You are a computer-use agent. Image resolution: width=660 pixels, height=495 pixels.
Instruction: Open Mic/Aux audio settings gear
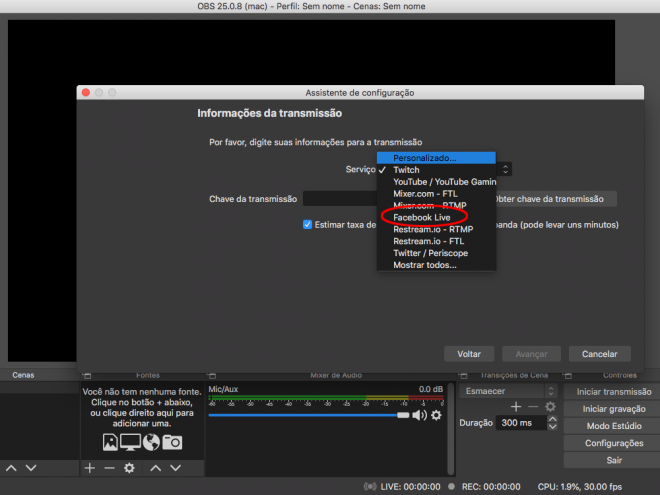pyautogui.click(x=436, y=415)
